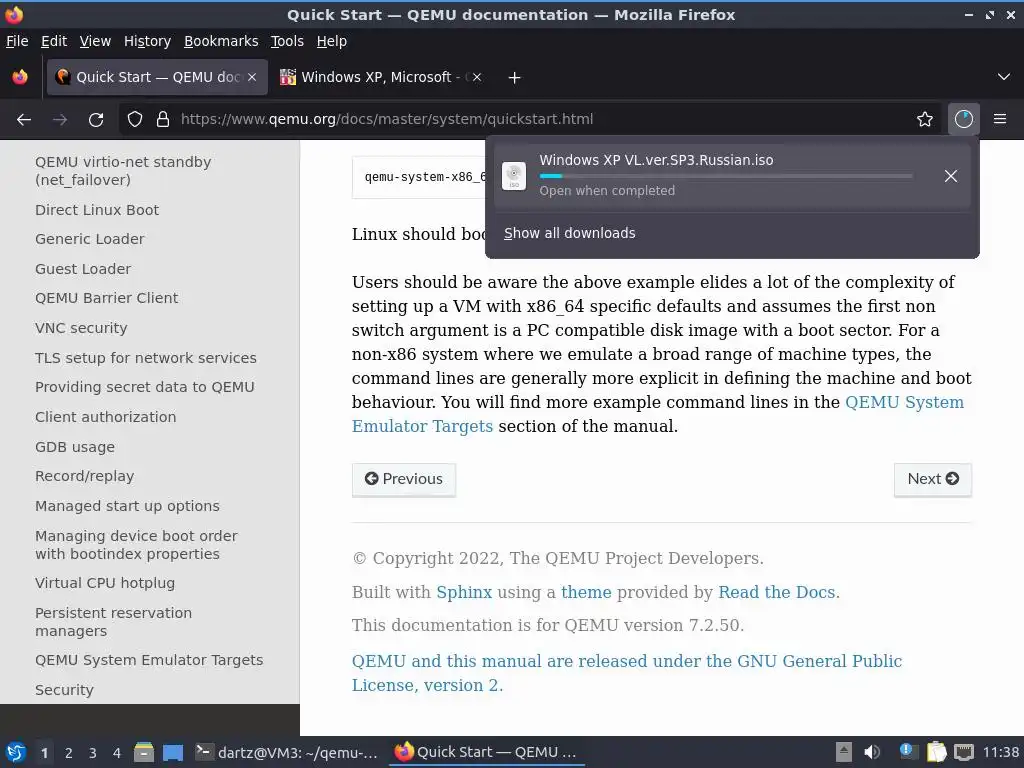Open QEMU Barrier Client in sidebar
Screen dimensions: 1024x768
(x=106, y=298)
